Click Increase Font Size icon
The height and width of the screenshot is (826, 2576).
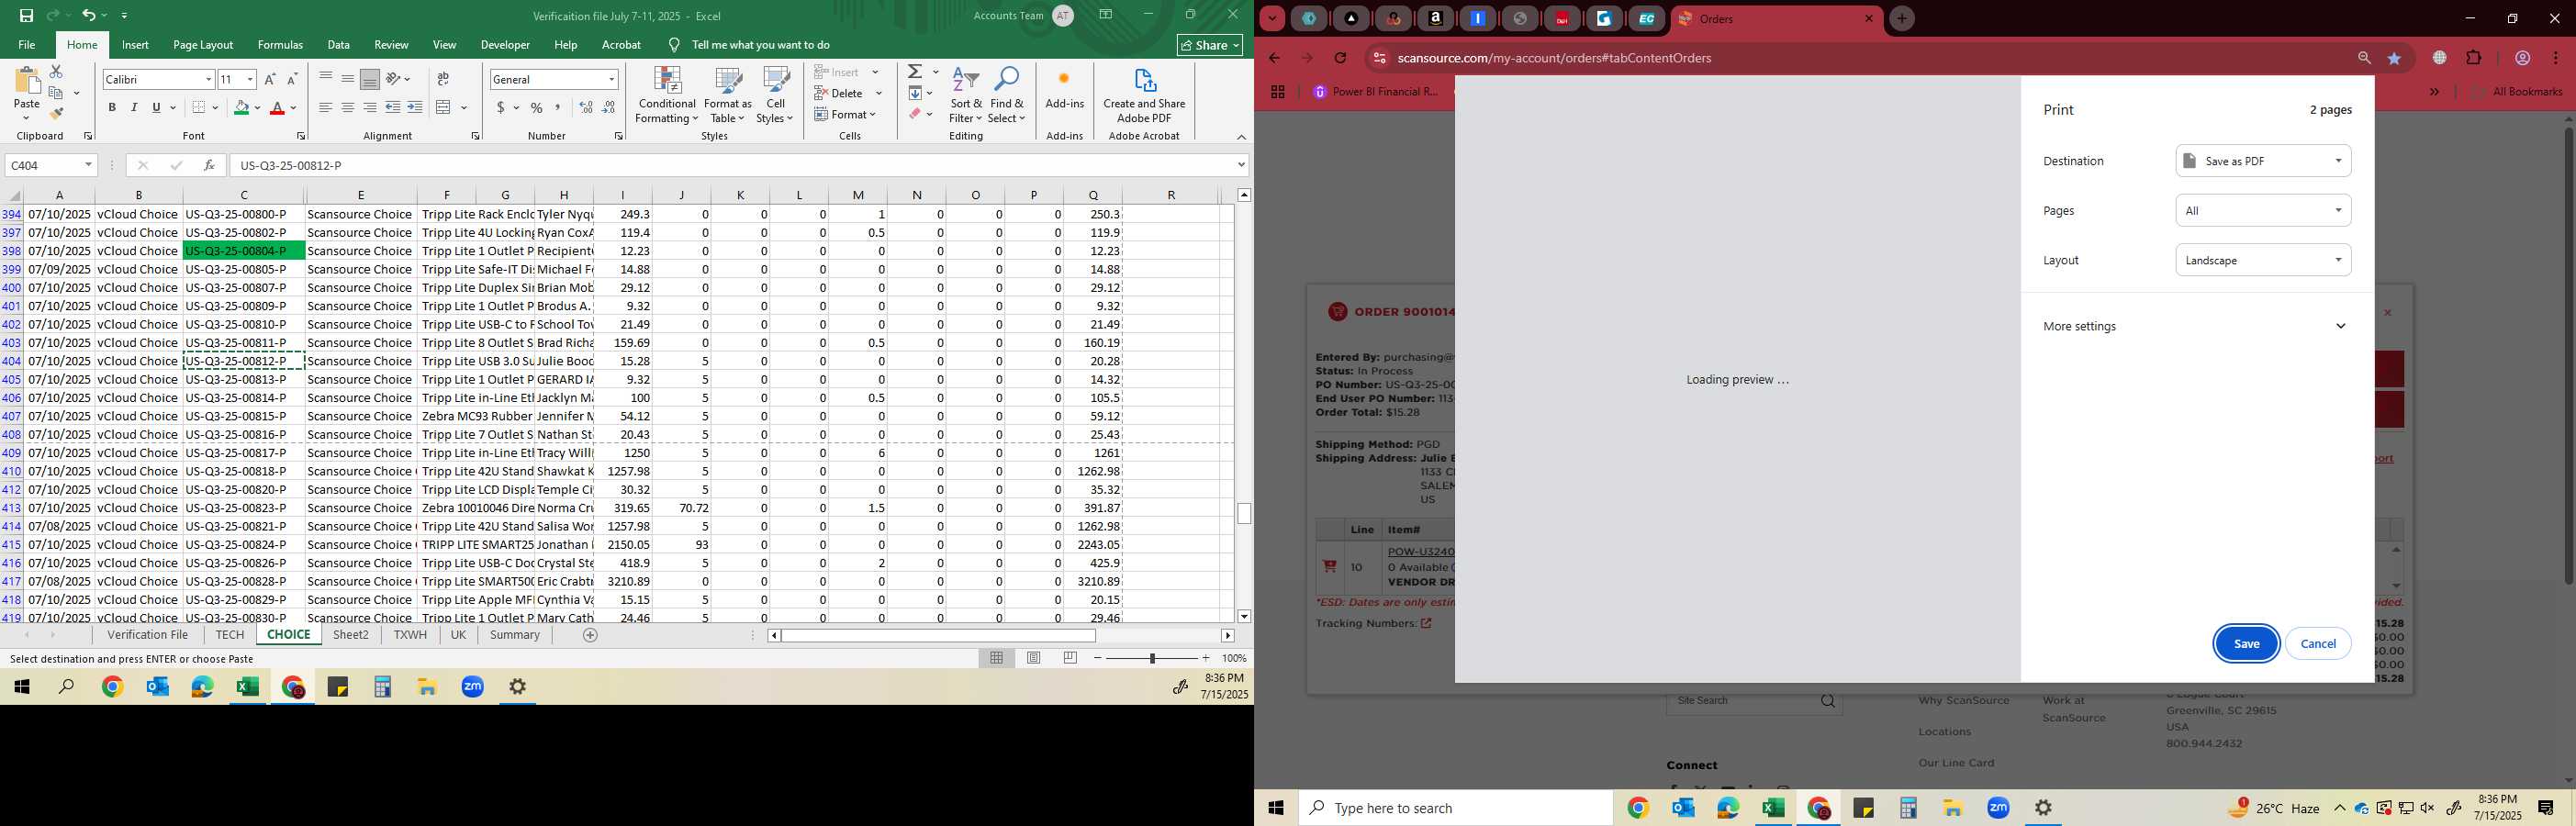click(x=270, y=79)
